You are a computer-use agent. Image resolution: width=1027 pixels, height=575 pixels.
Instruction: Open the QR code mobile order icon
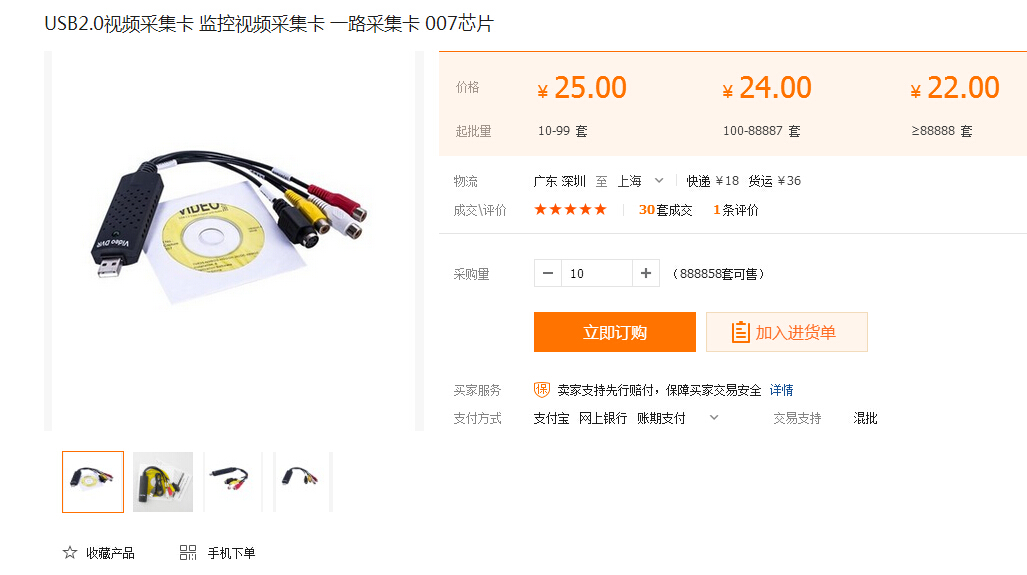pos(188,553)
